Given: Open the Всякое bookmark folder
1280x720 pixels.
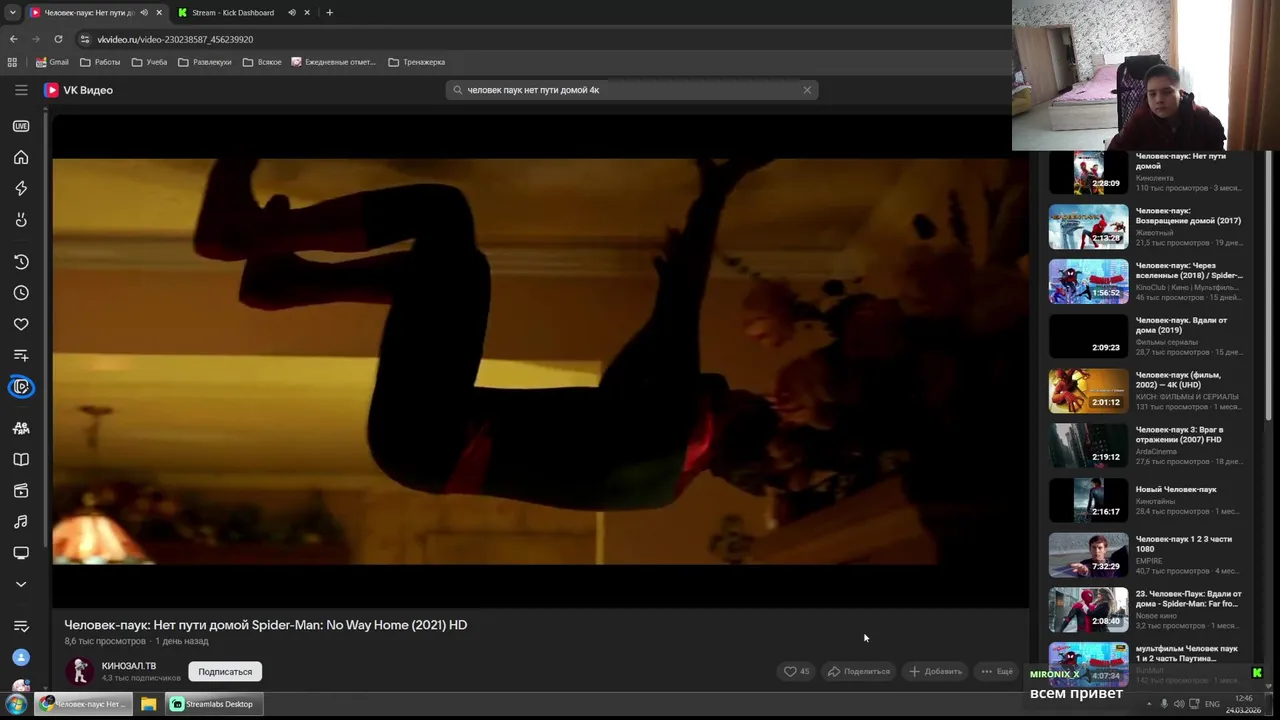Looking at the screenshot, I should click(262, 62).
